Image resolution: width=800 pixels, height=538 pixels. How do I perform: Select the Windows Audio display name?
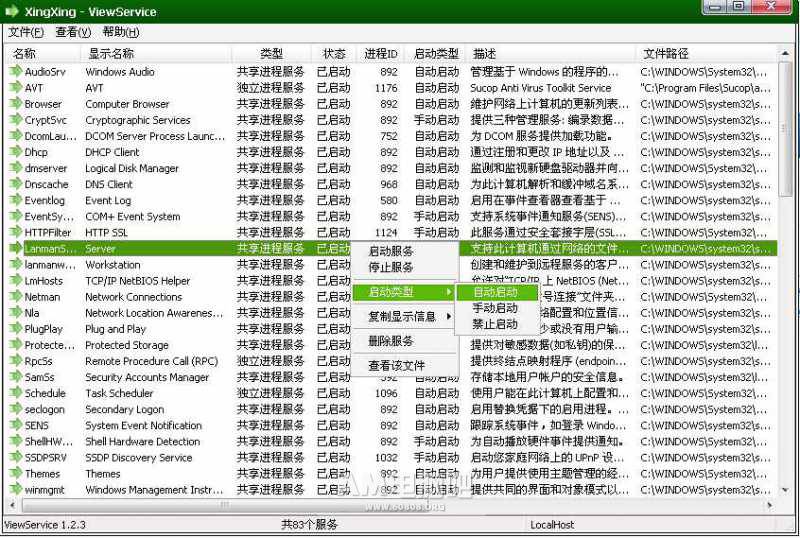pyautogui.click(x=120, y=72)
